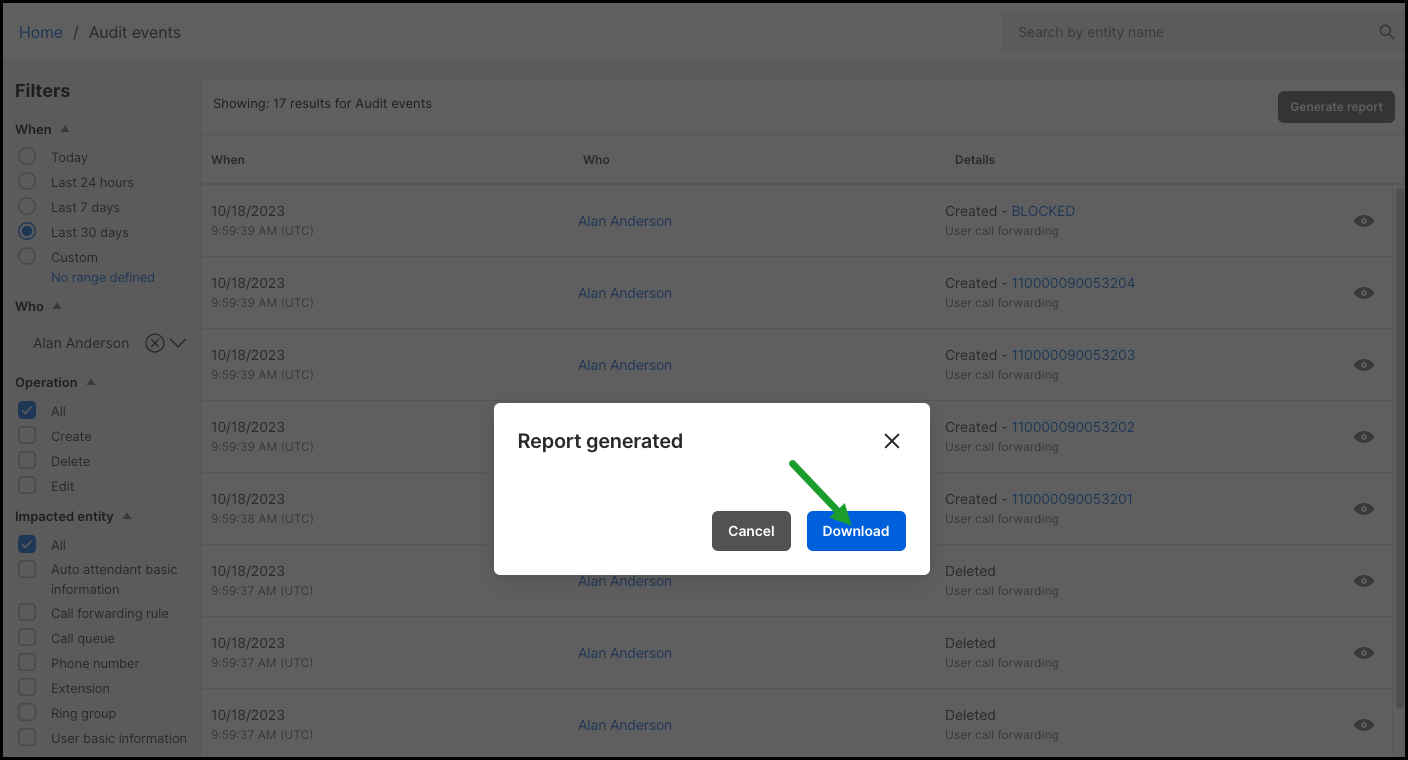Image resolution: width=1408 pixels, height=760 pixels.
Task: Select the Today radio button
Action: click(27, 157)
